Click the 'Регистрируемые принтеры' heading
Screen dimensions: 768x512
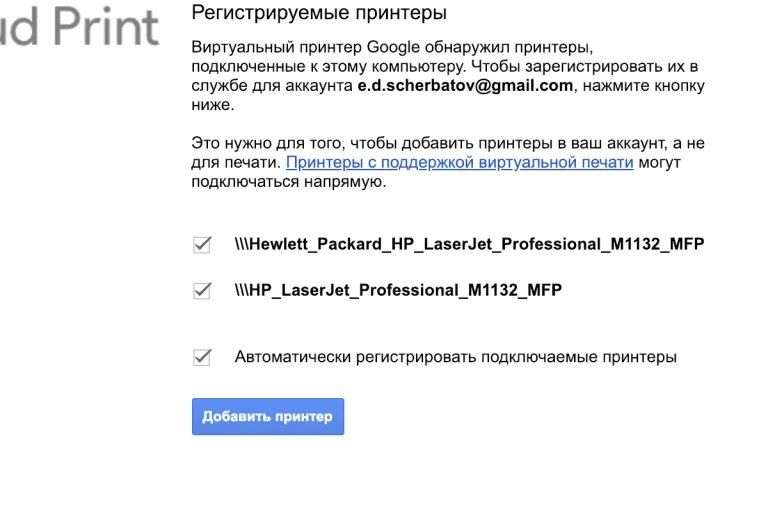tap(319, 12)
